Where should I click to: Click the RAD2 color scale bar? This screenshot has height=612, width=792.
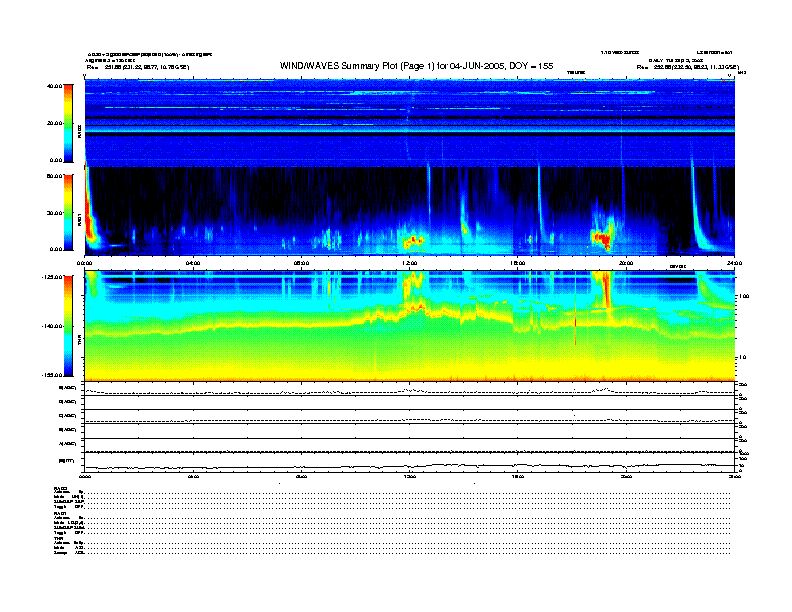point(68,123)
